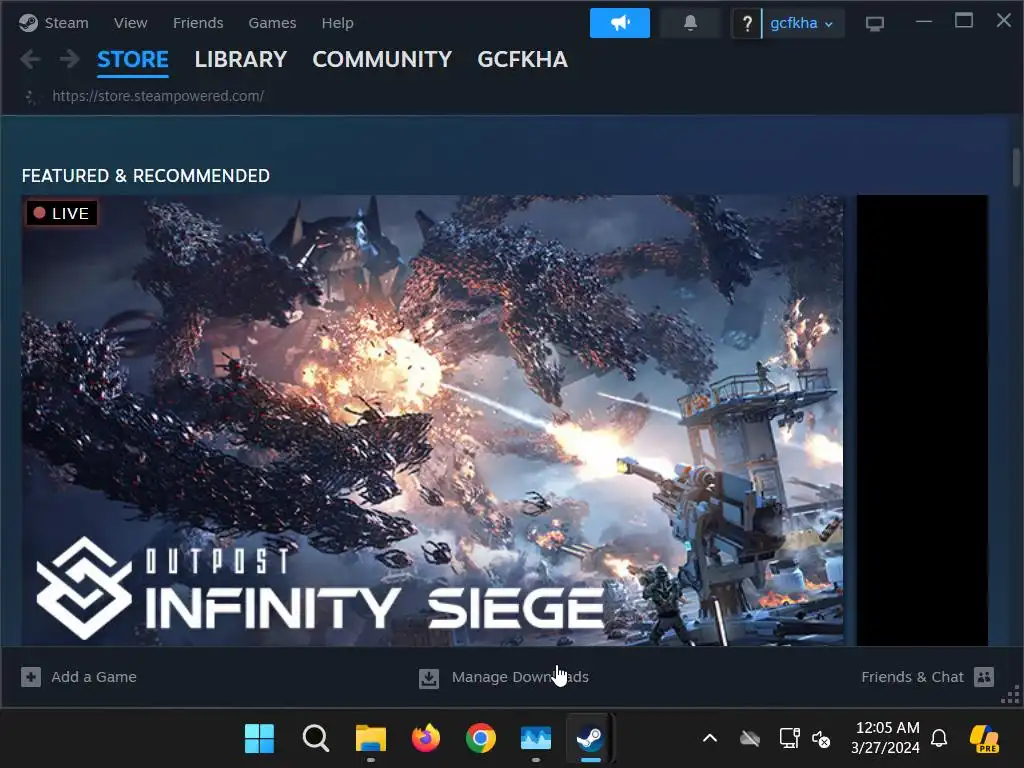The width and height of the screenshot is (1024, 768).
Task: Click the blue megaphone announcements button
Action: (x=620, y=23)
